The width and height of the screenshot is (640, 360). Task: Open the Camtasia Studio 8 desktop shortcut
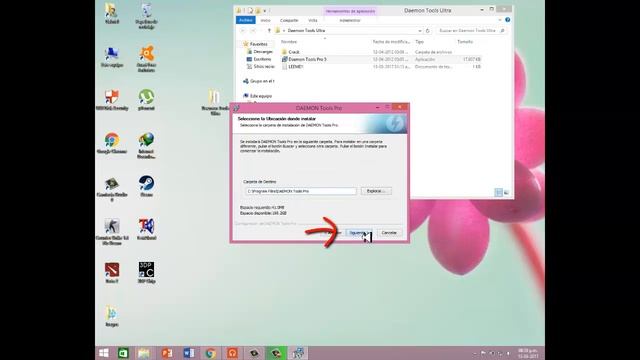tap(112, 189)
